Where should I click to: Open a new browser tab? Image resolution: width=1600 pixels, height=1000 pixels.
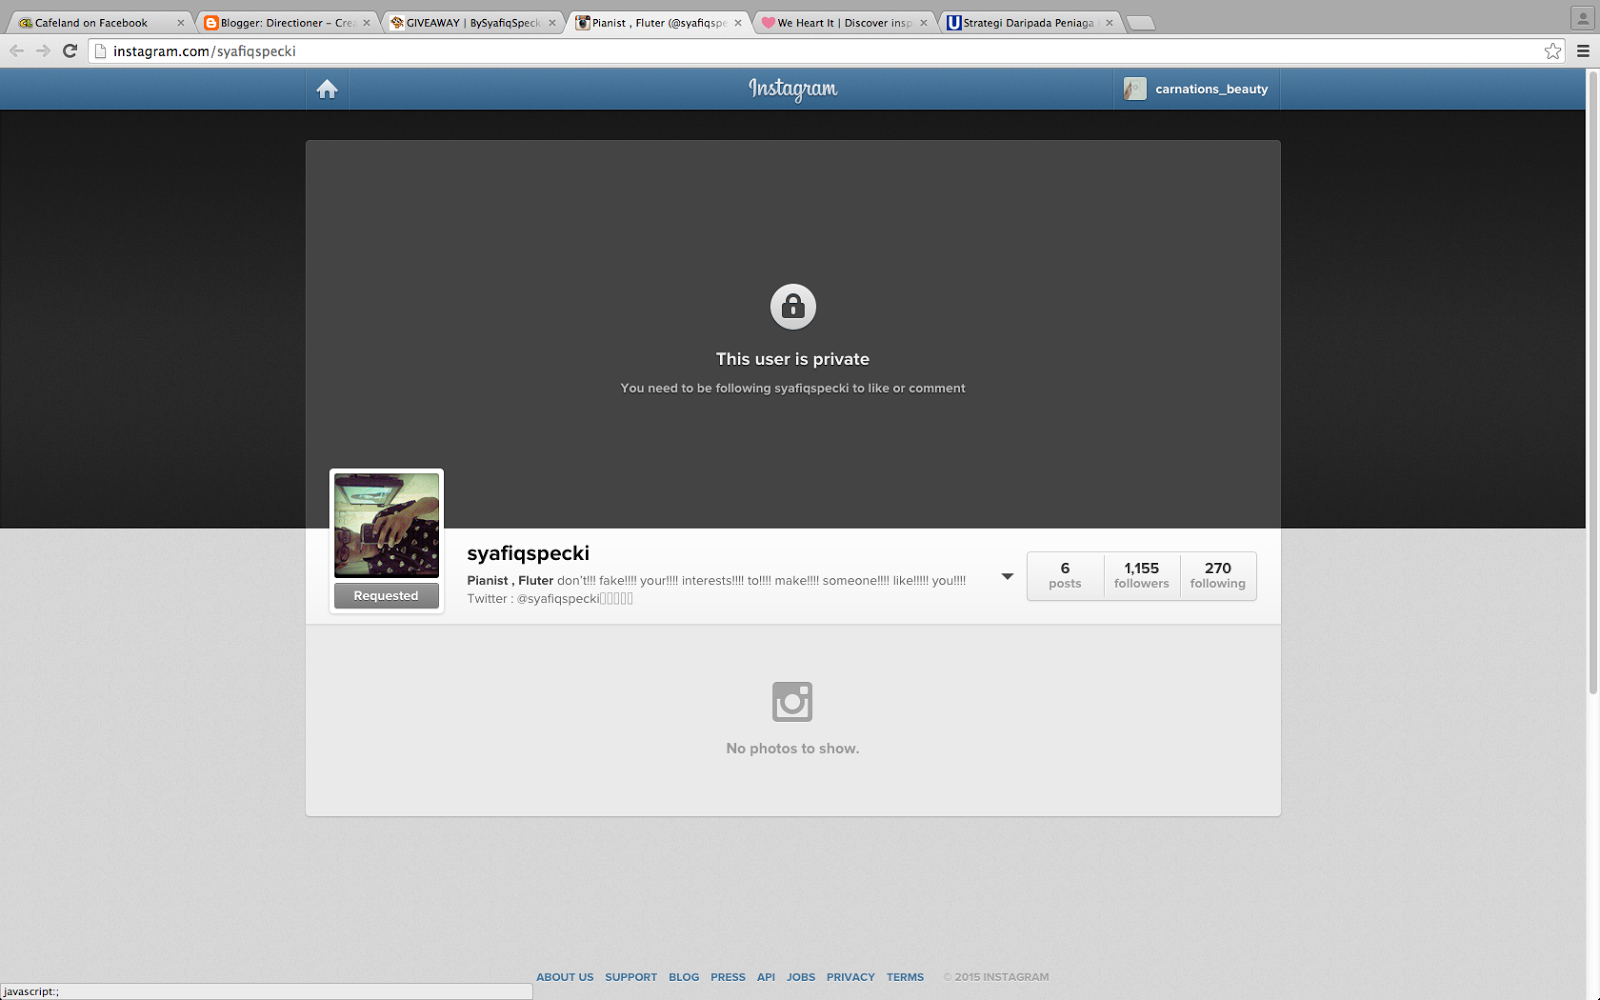tap(1140, 23)
